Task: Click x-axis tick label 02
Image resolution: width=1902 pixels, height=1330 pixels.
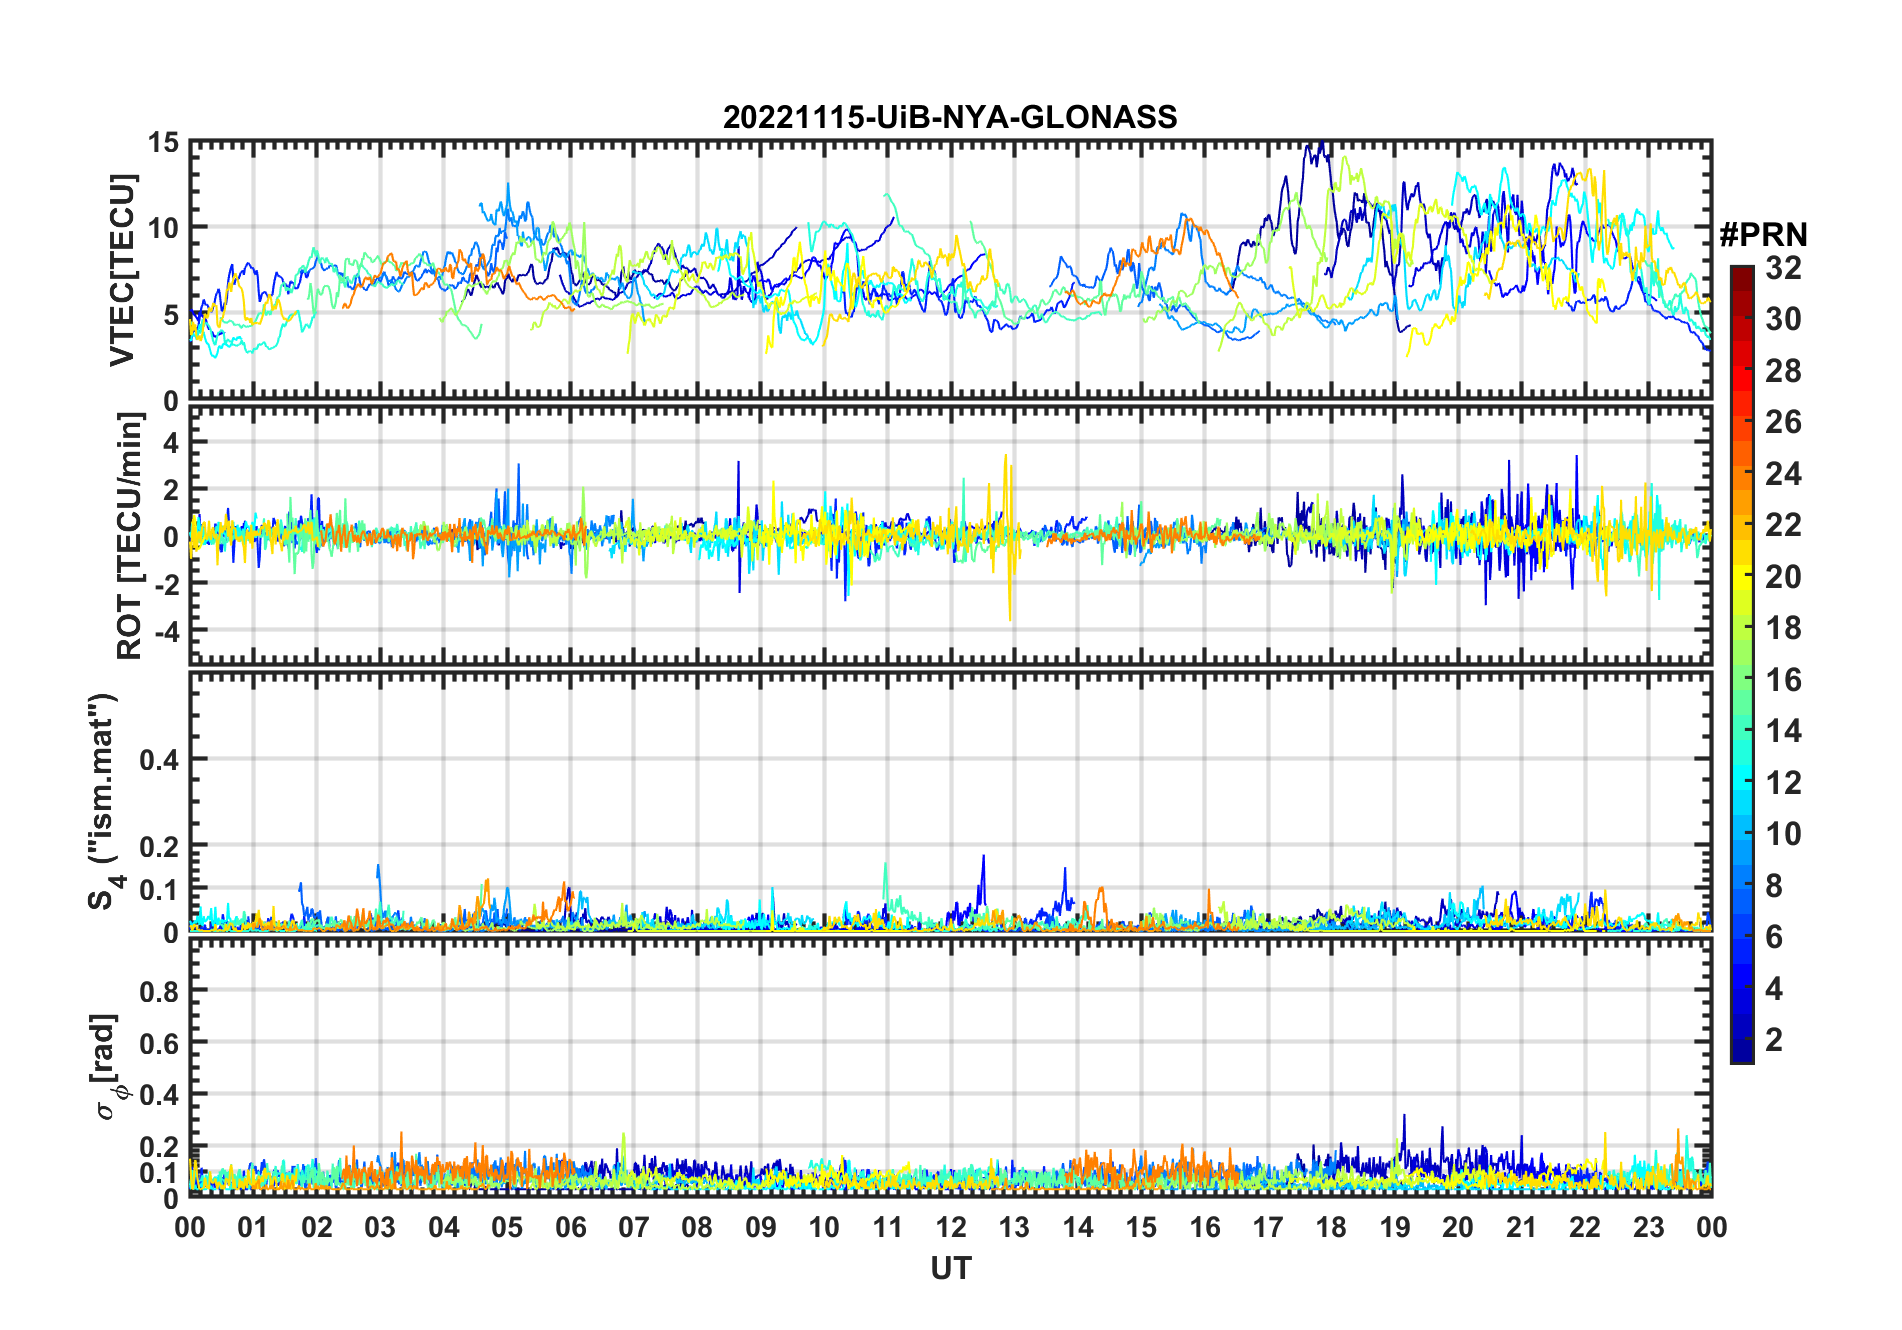Action: (x=317, y=1228)
